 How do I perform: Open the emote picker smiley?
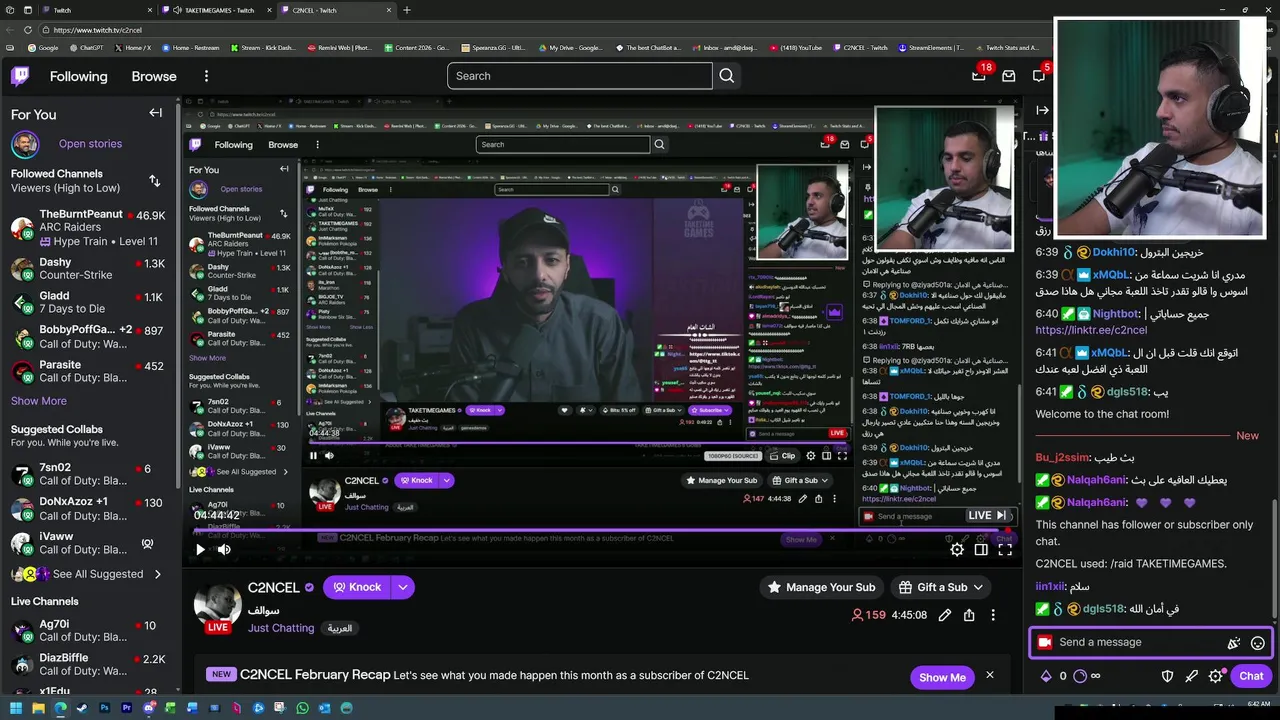click(x=1258, y=643)
